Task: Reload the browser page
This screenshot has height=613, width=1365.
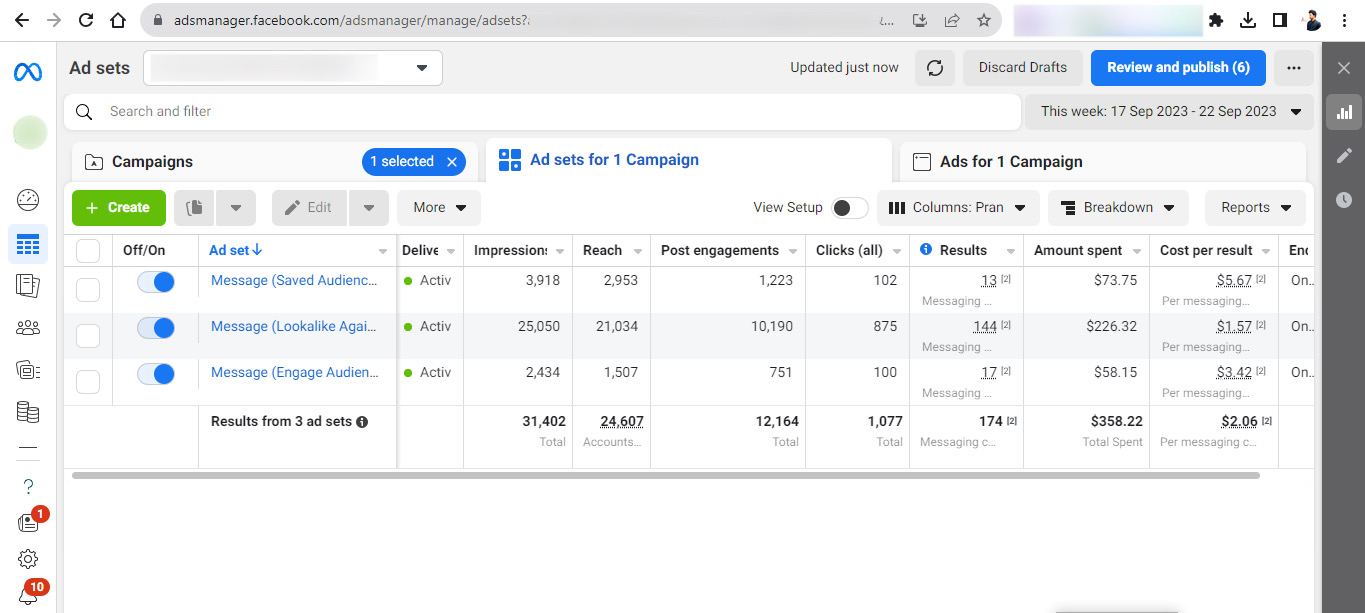Action: pyautogui.click(x=86, y=20)
